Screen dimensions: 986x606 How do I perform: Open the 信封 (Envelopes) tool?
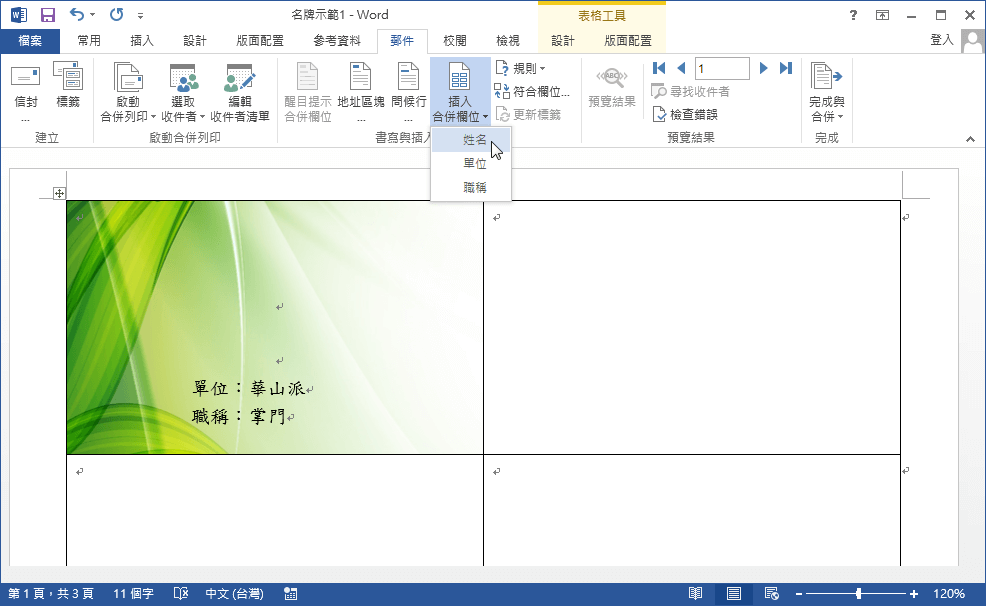24,88
